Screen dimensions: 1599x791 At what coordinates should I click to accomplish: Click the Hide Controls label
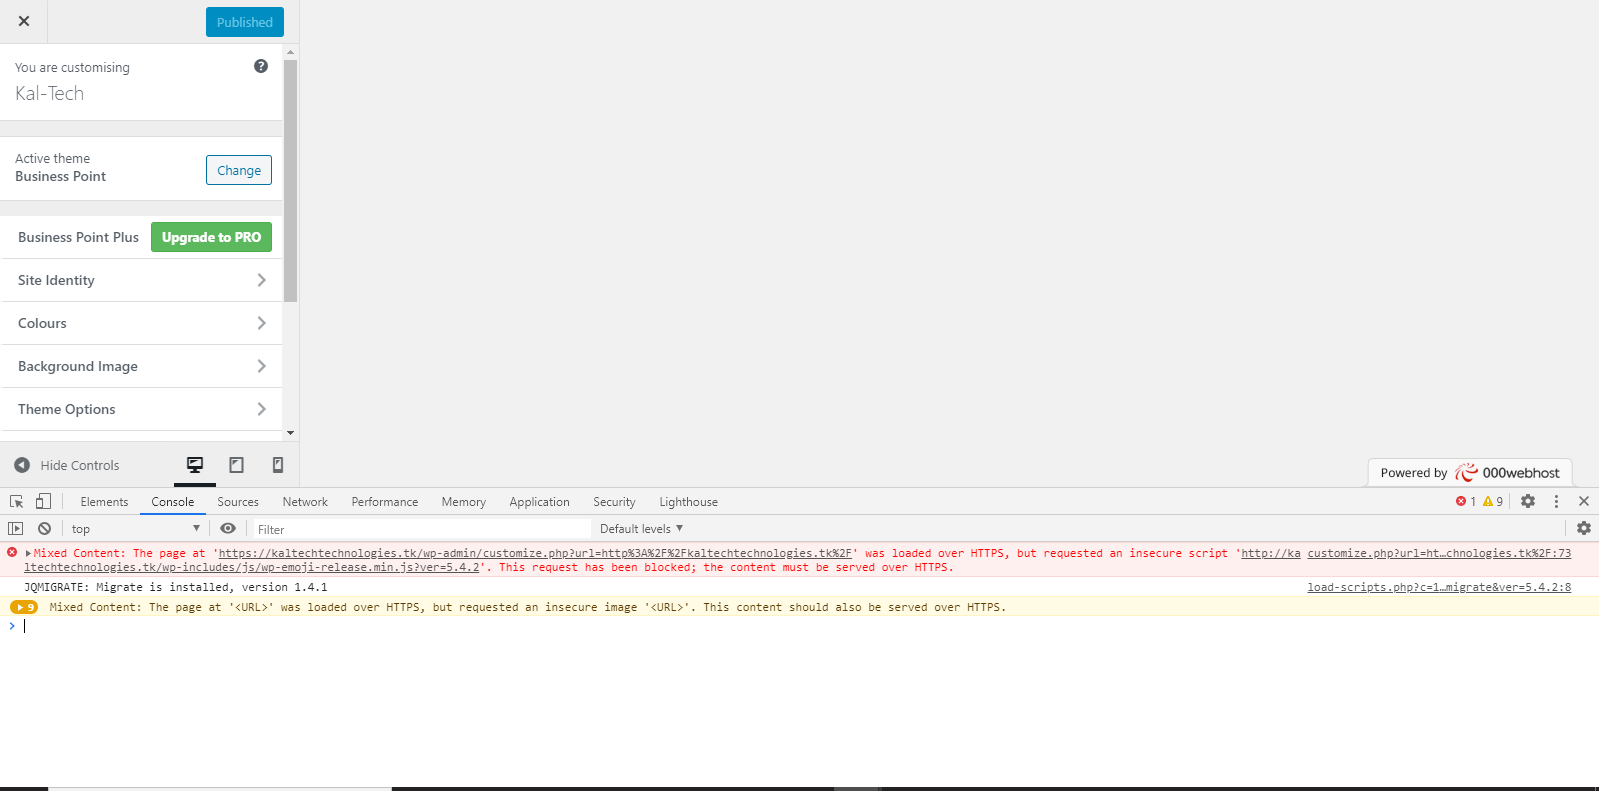point(80,466)
